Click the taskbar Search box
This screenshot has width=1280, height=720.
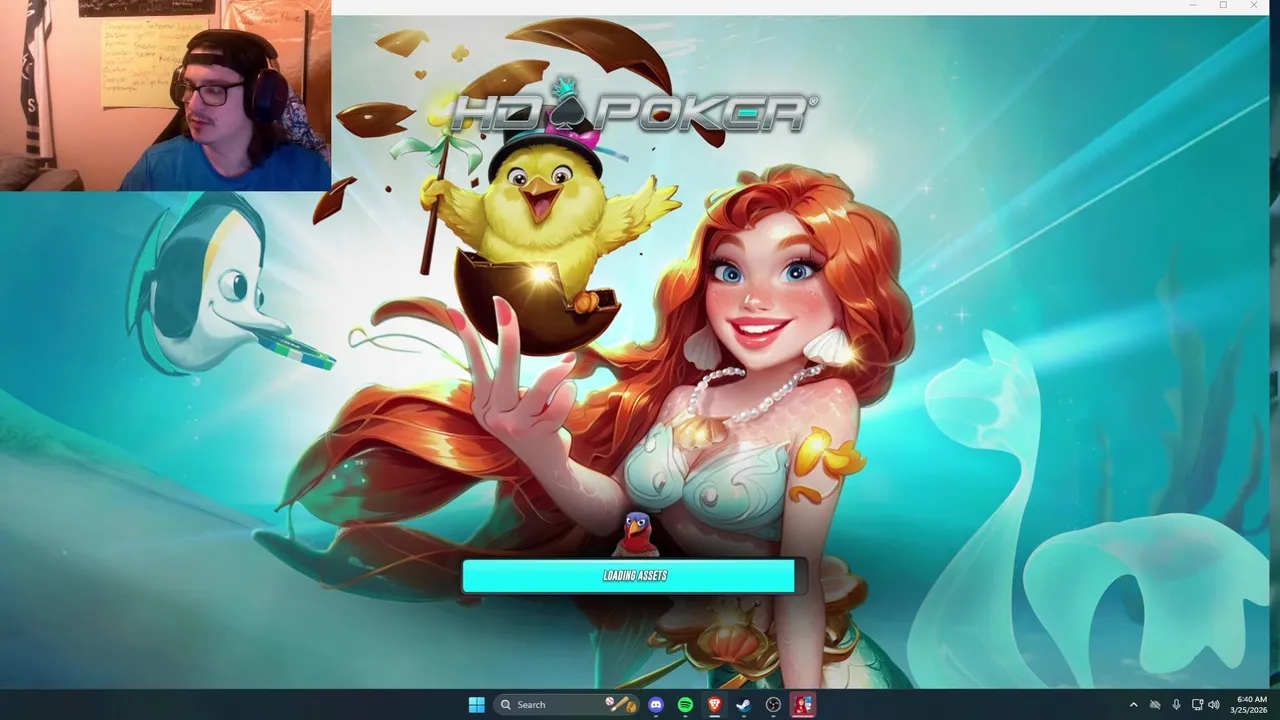567,705
